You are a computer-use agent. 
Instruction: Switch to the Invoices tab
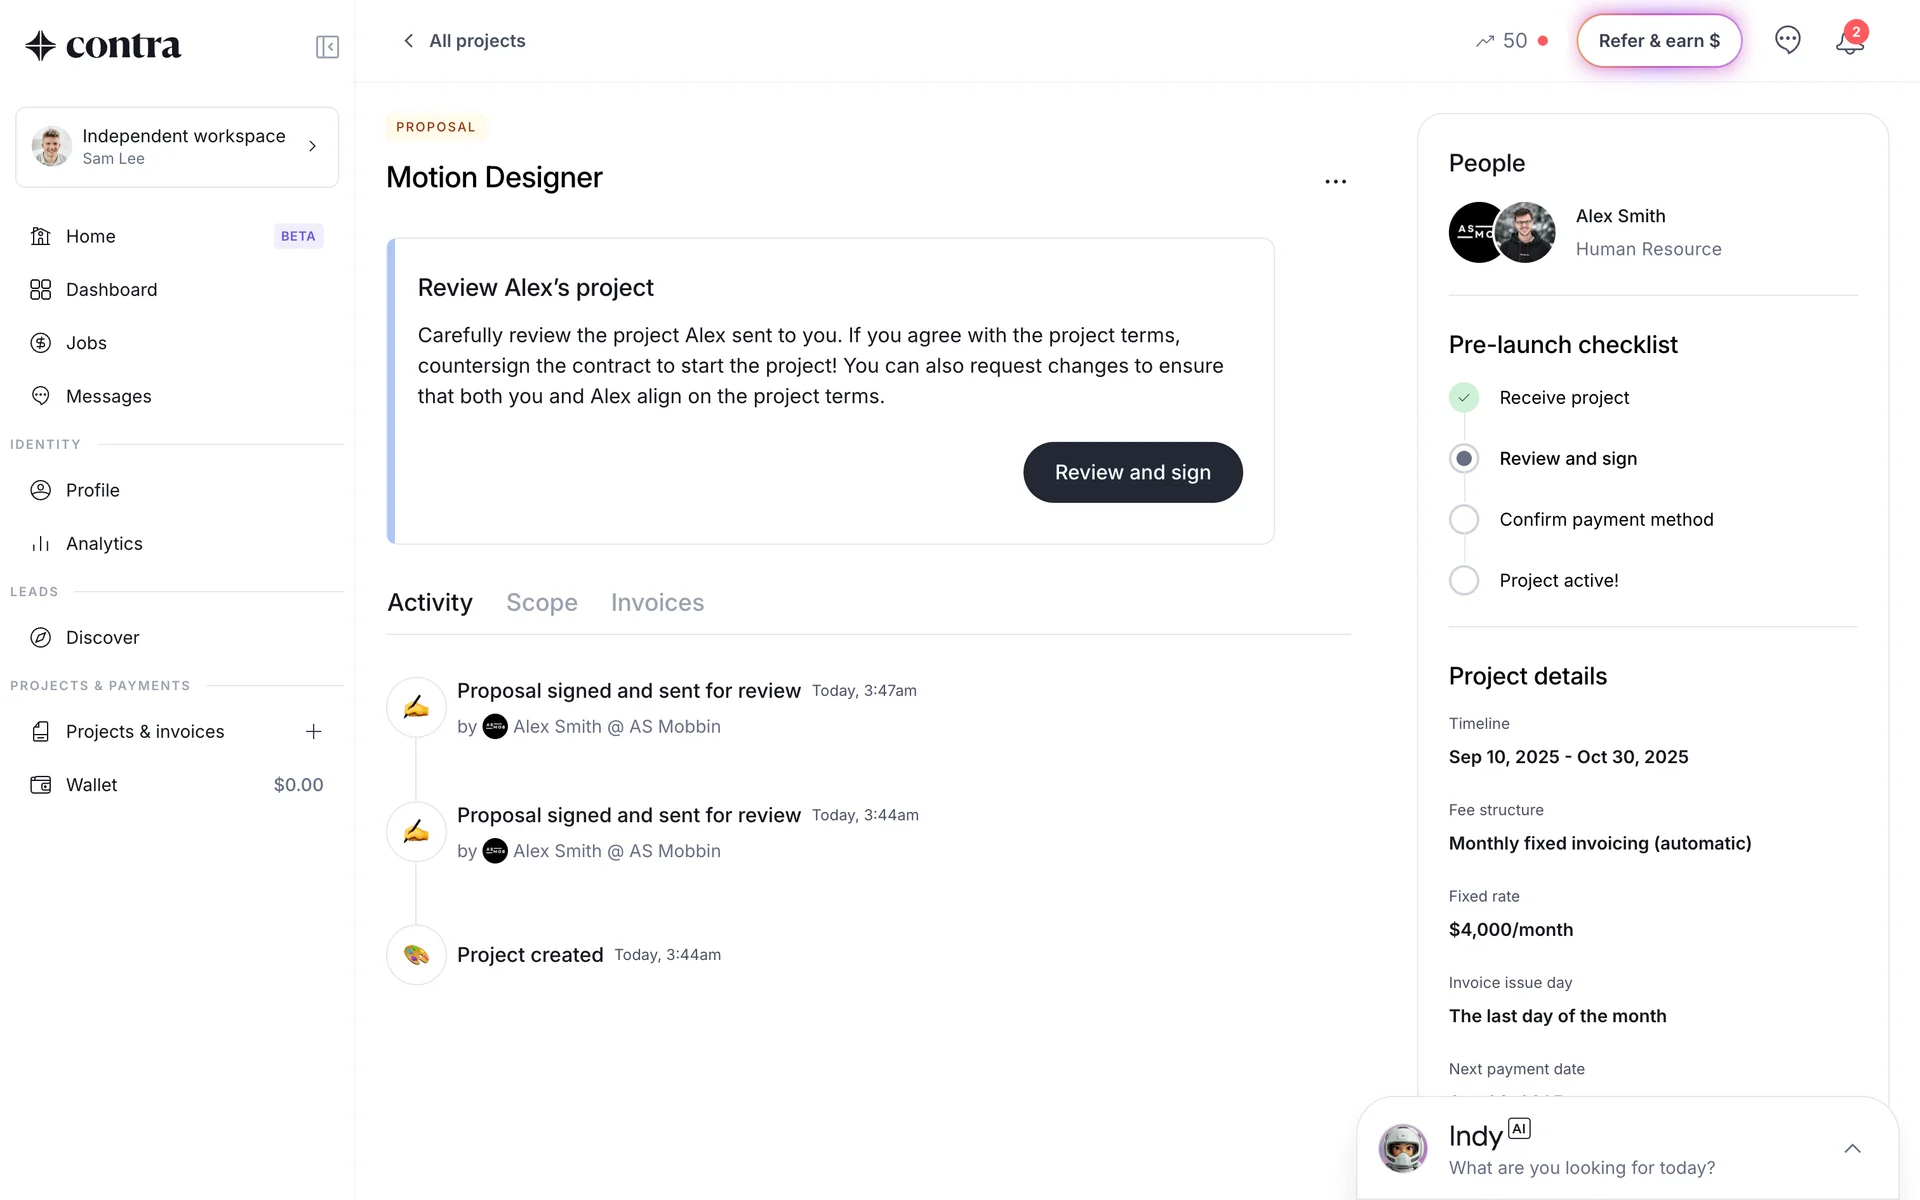tap(657, 603)
